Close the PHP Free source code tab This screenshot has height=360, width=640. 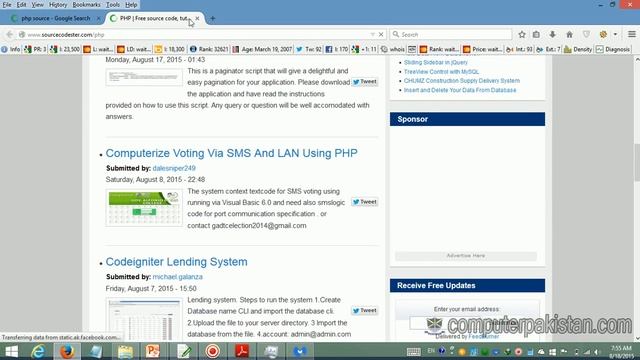[x=197, y=18]
